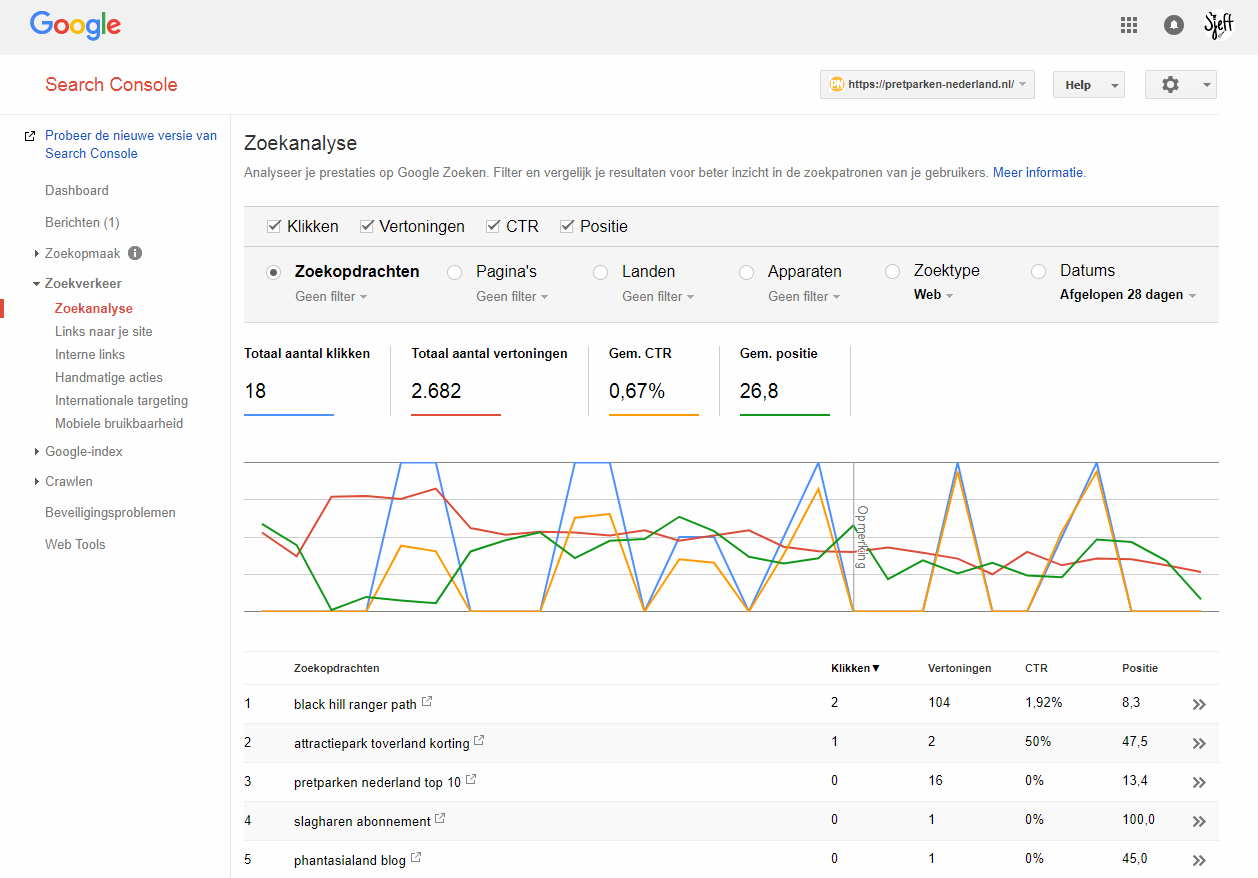This screenshot has height=878, width=1258.
Task: Click the external-link icon beside 'Probeer de nieuwe versie'
Action: (x=30, y=136)
